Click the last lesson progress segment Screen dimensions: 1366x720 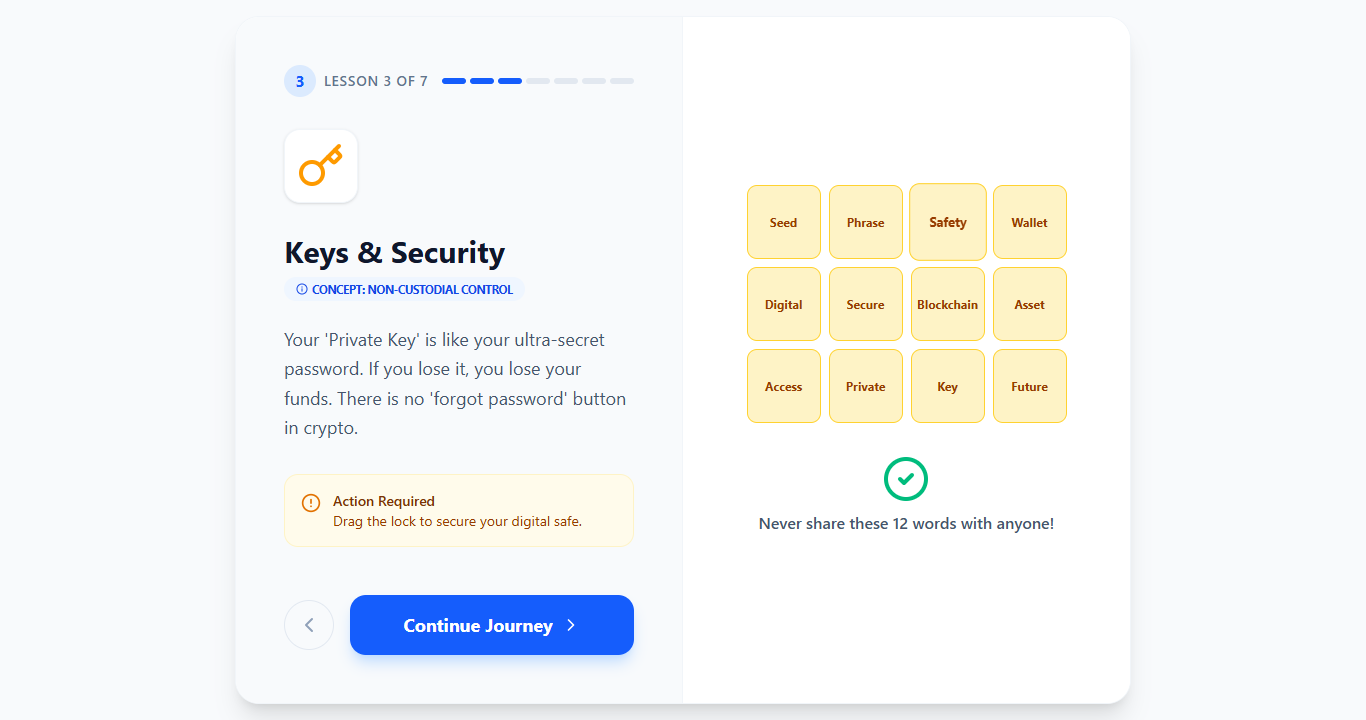click(622, 81)
